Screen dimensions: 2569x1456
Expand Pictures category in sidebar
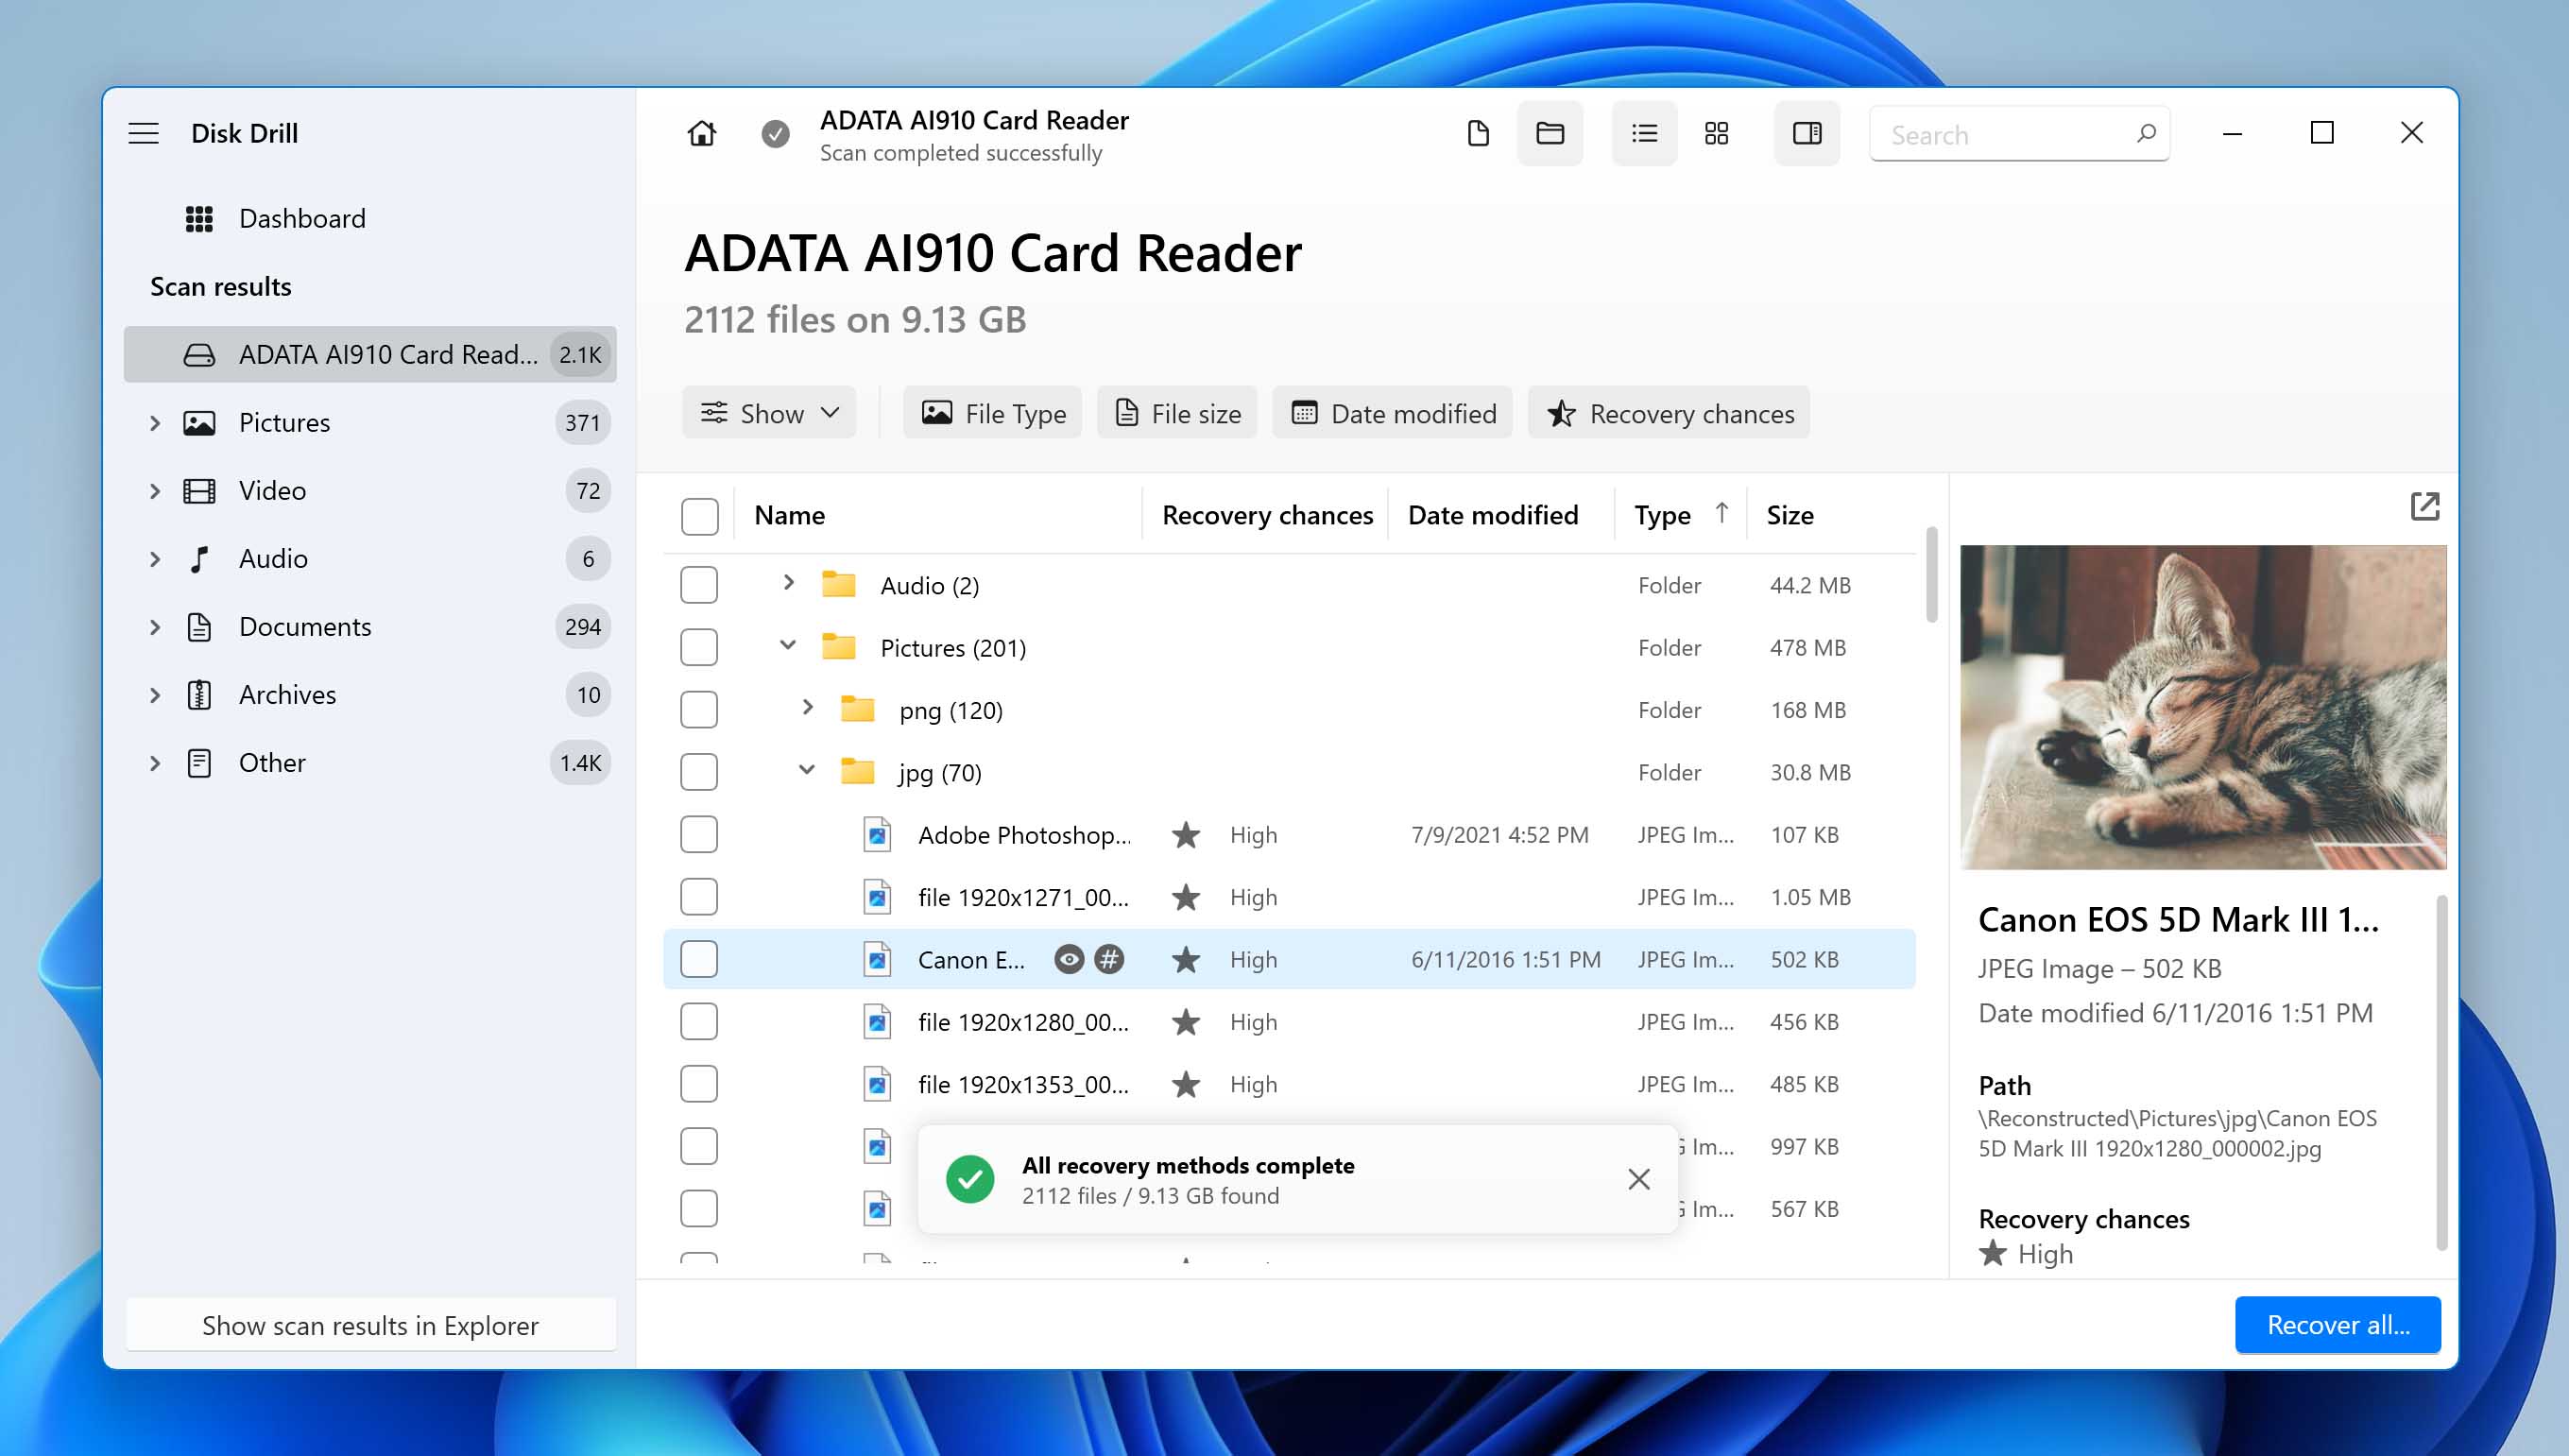(x=155, y=423)
